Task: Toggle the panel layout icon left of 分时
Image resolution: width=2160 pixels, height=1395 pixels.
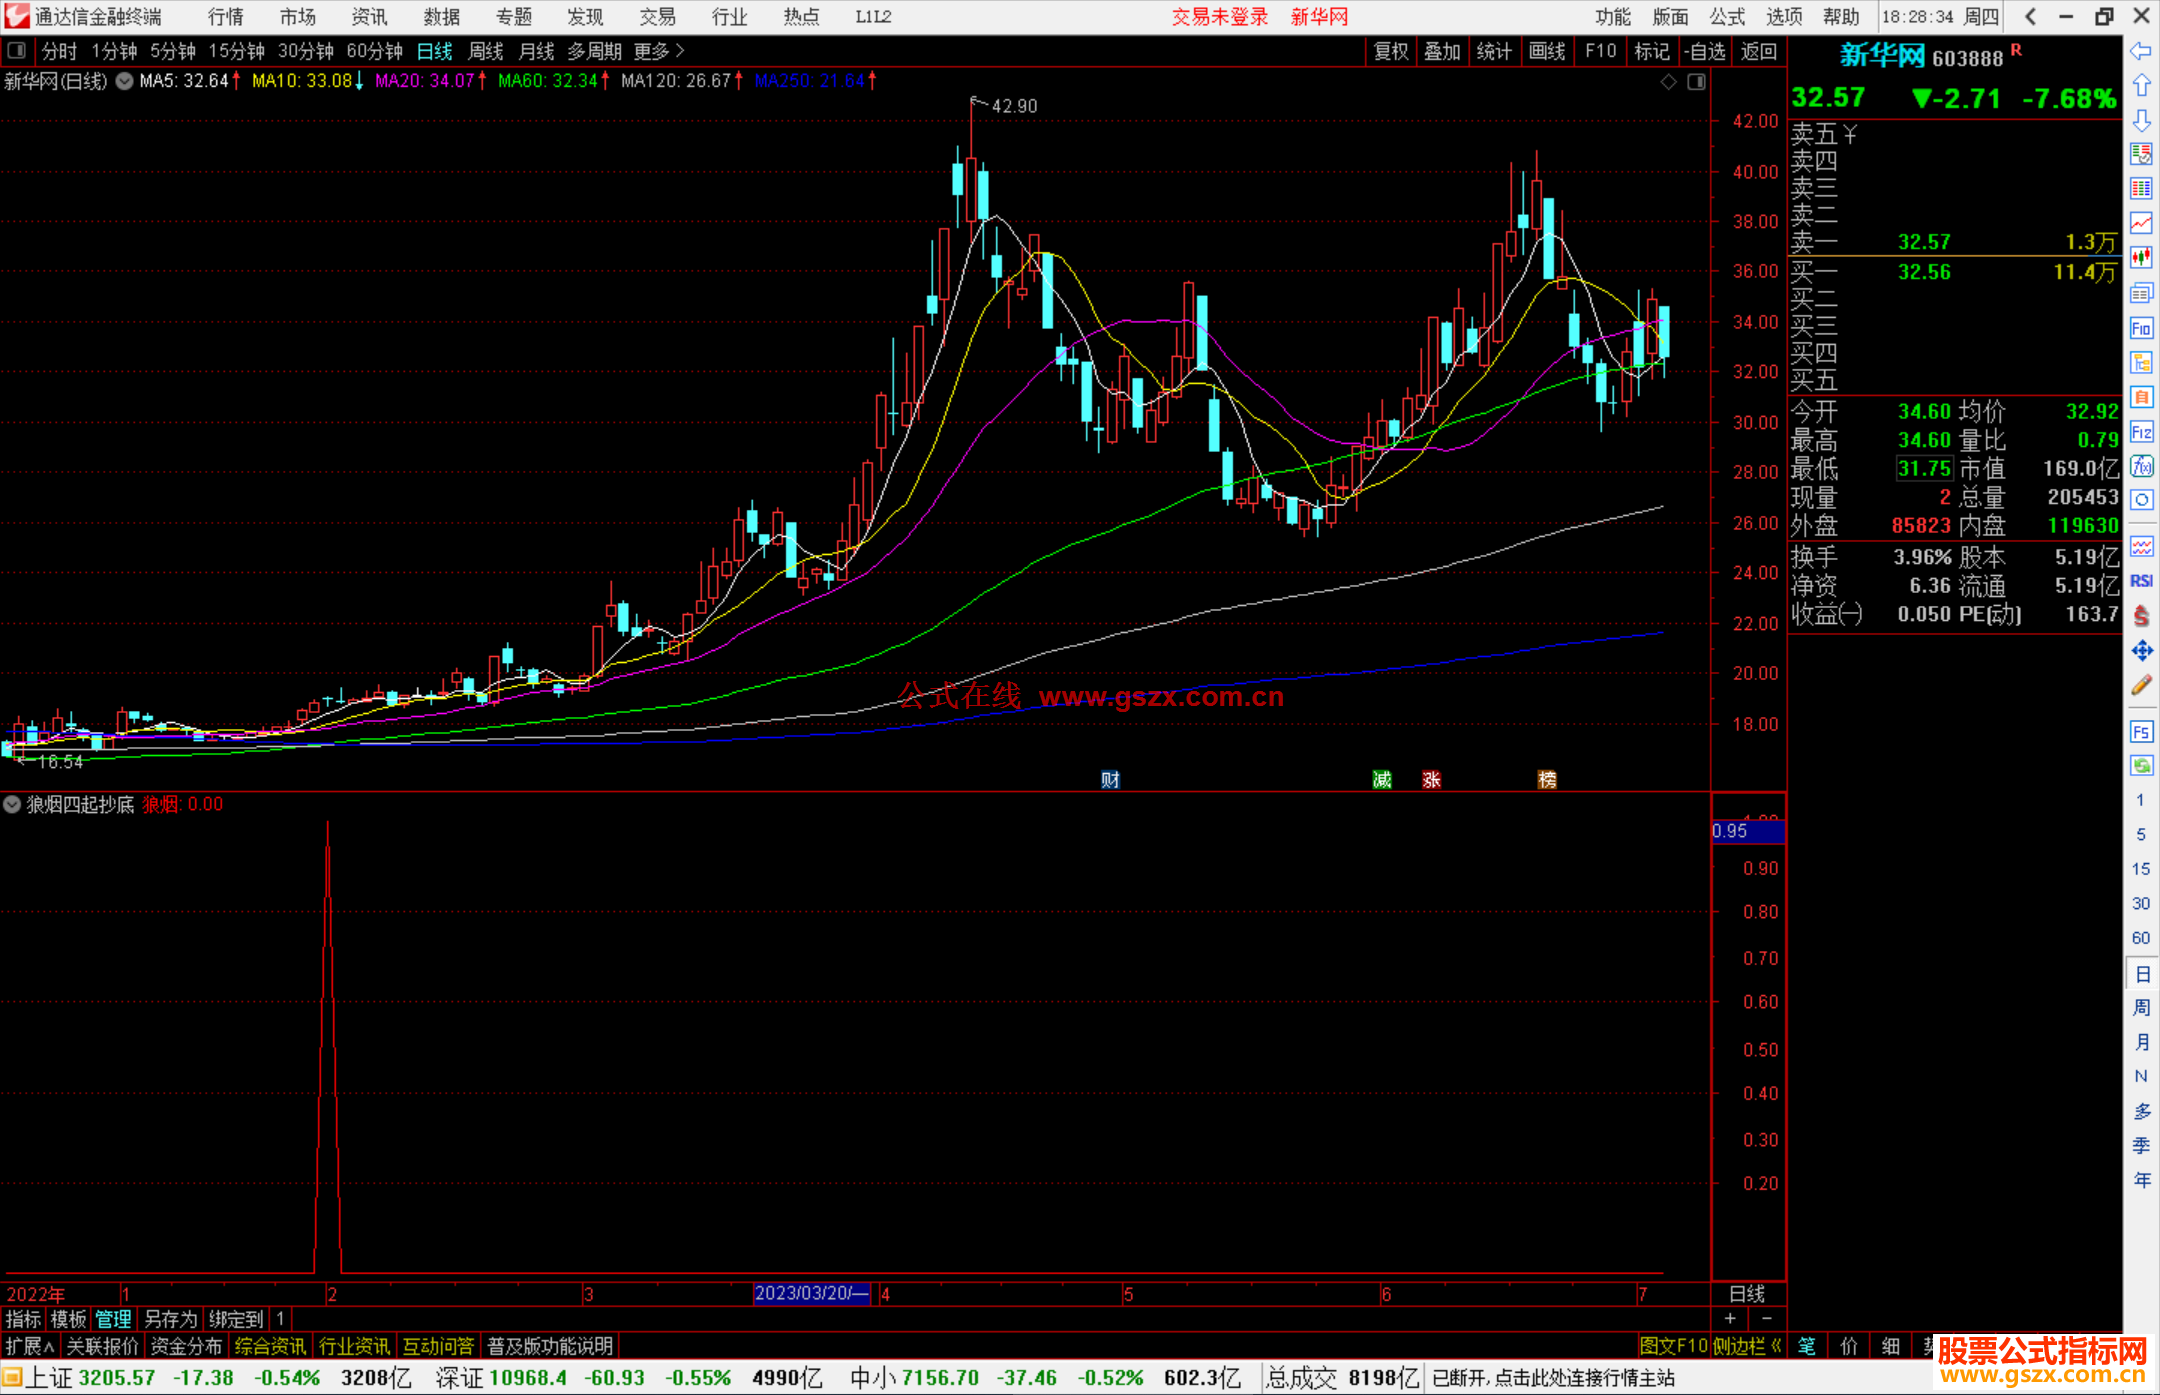Action: 17,51
